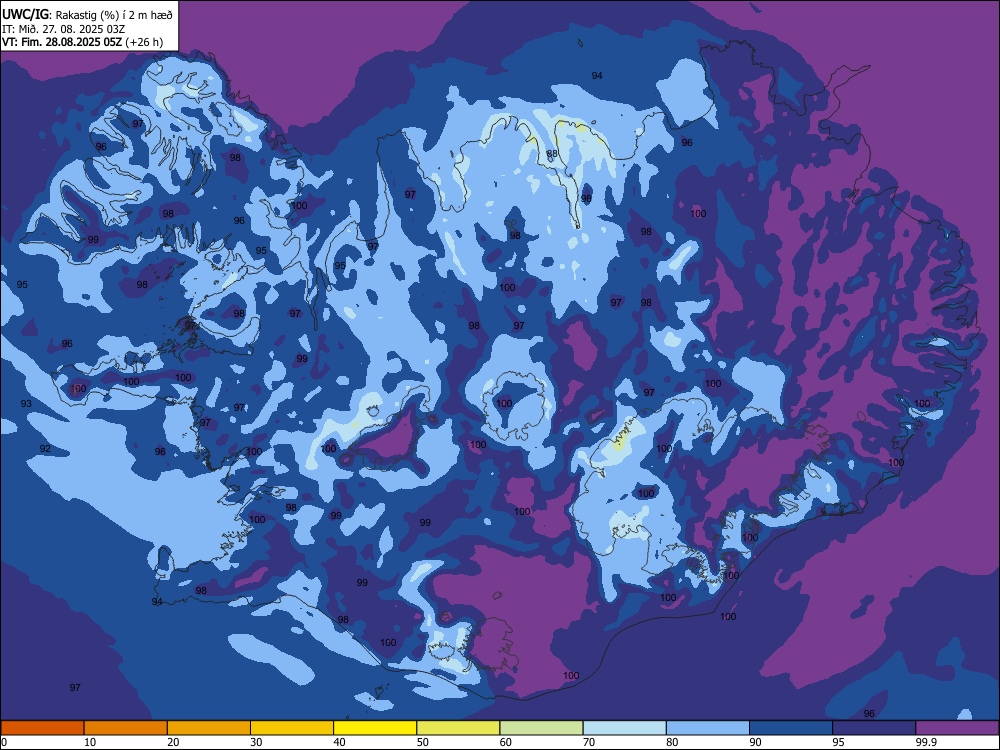Click the legend scale label '99.9'
This screenshot has width=1000, height=750.
click(925, 742)
